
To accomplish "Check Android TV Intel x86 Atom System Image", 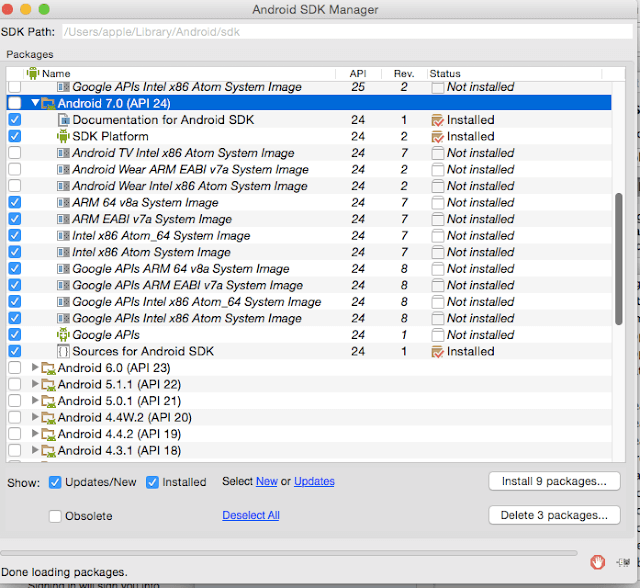I will [x=15, y=153].
